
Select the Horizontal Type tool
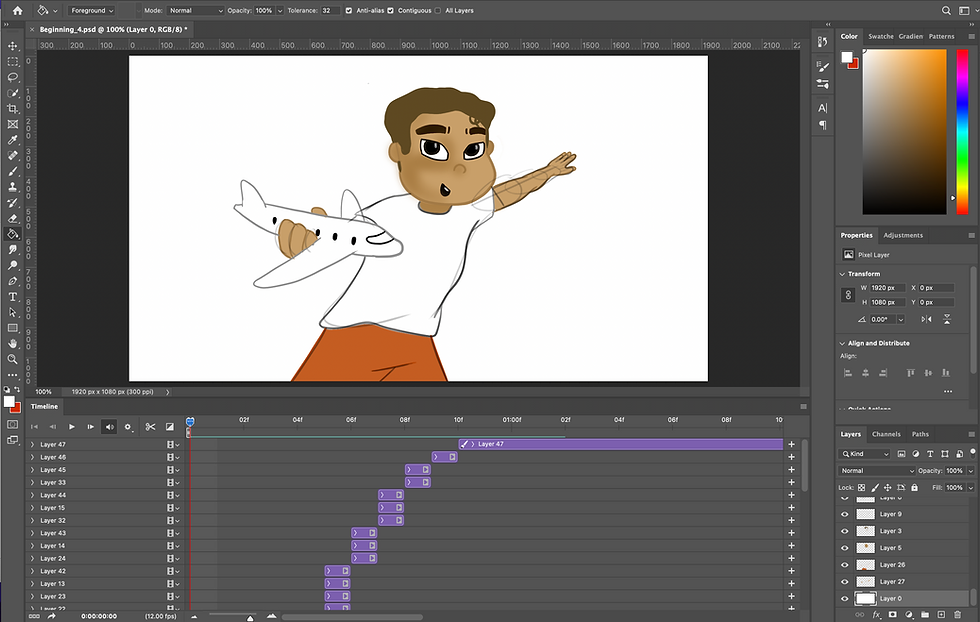(12, 297)
